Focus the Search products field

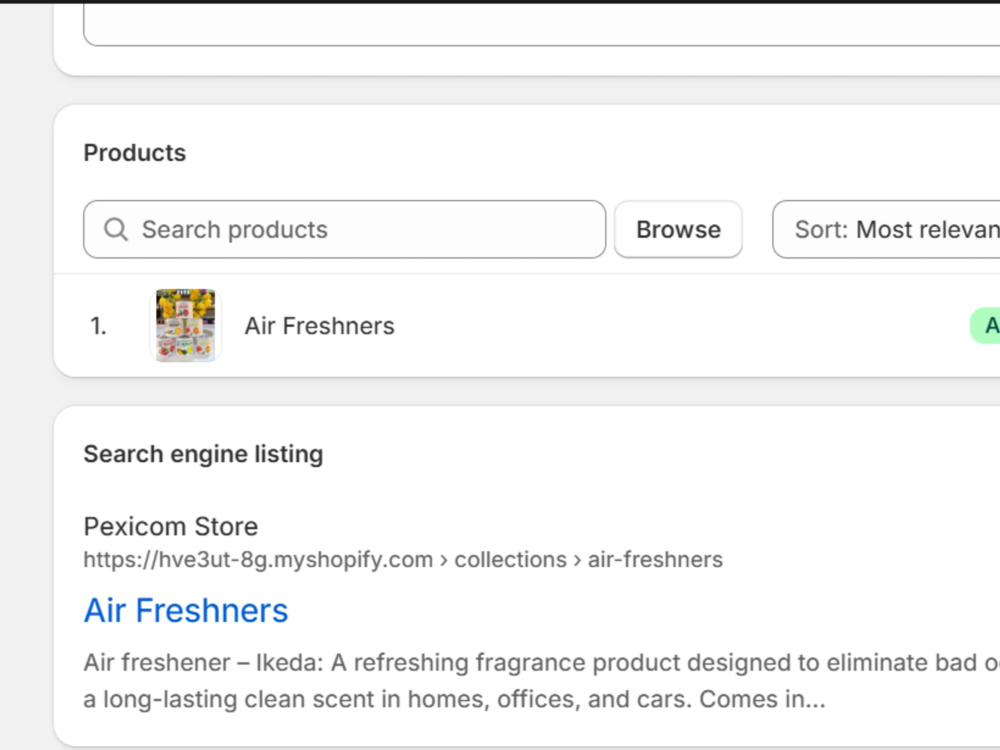344,230
